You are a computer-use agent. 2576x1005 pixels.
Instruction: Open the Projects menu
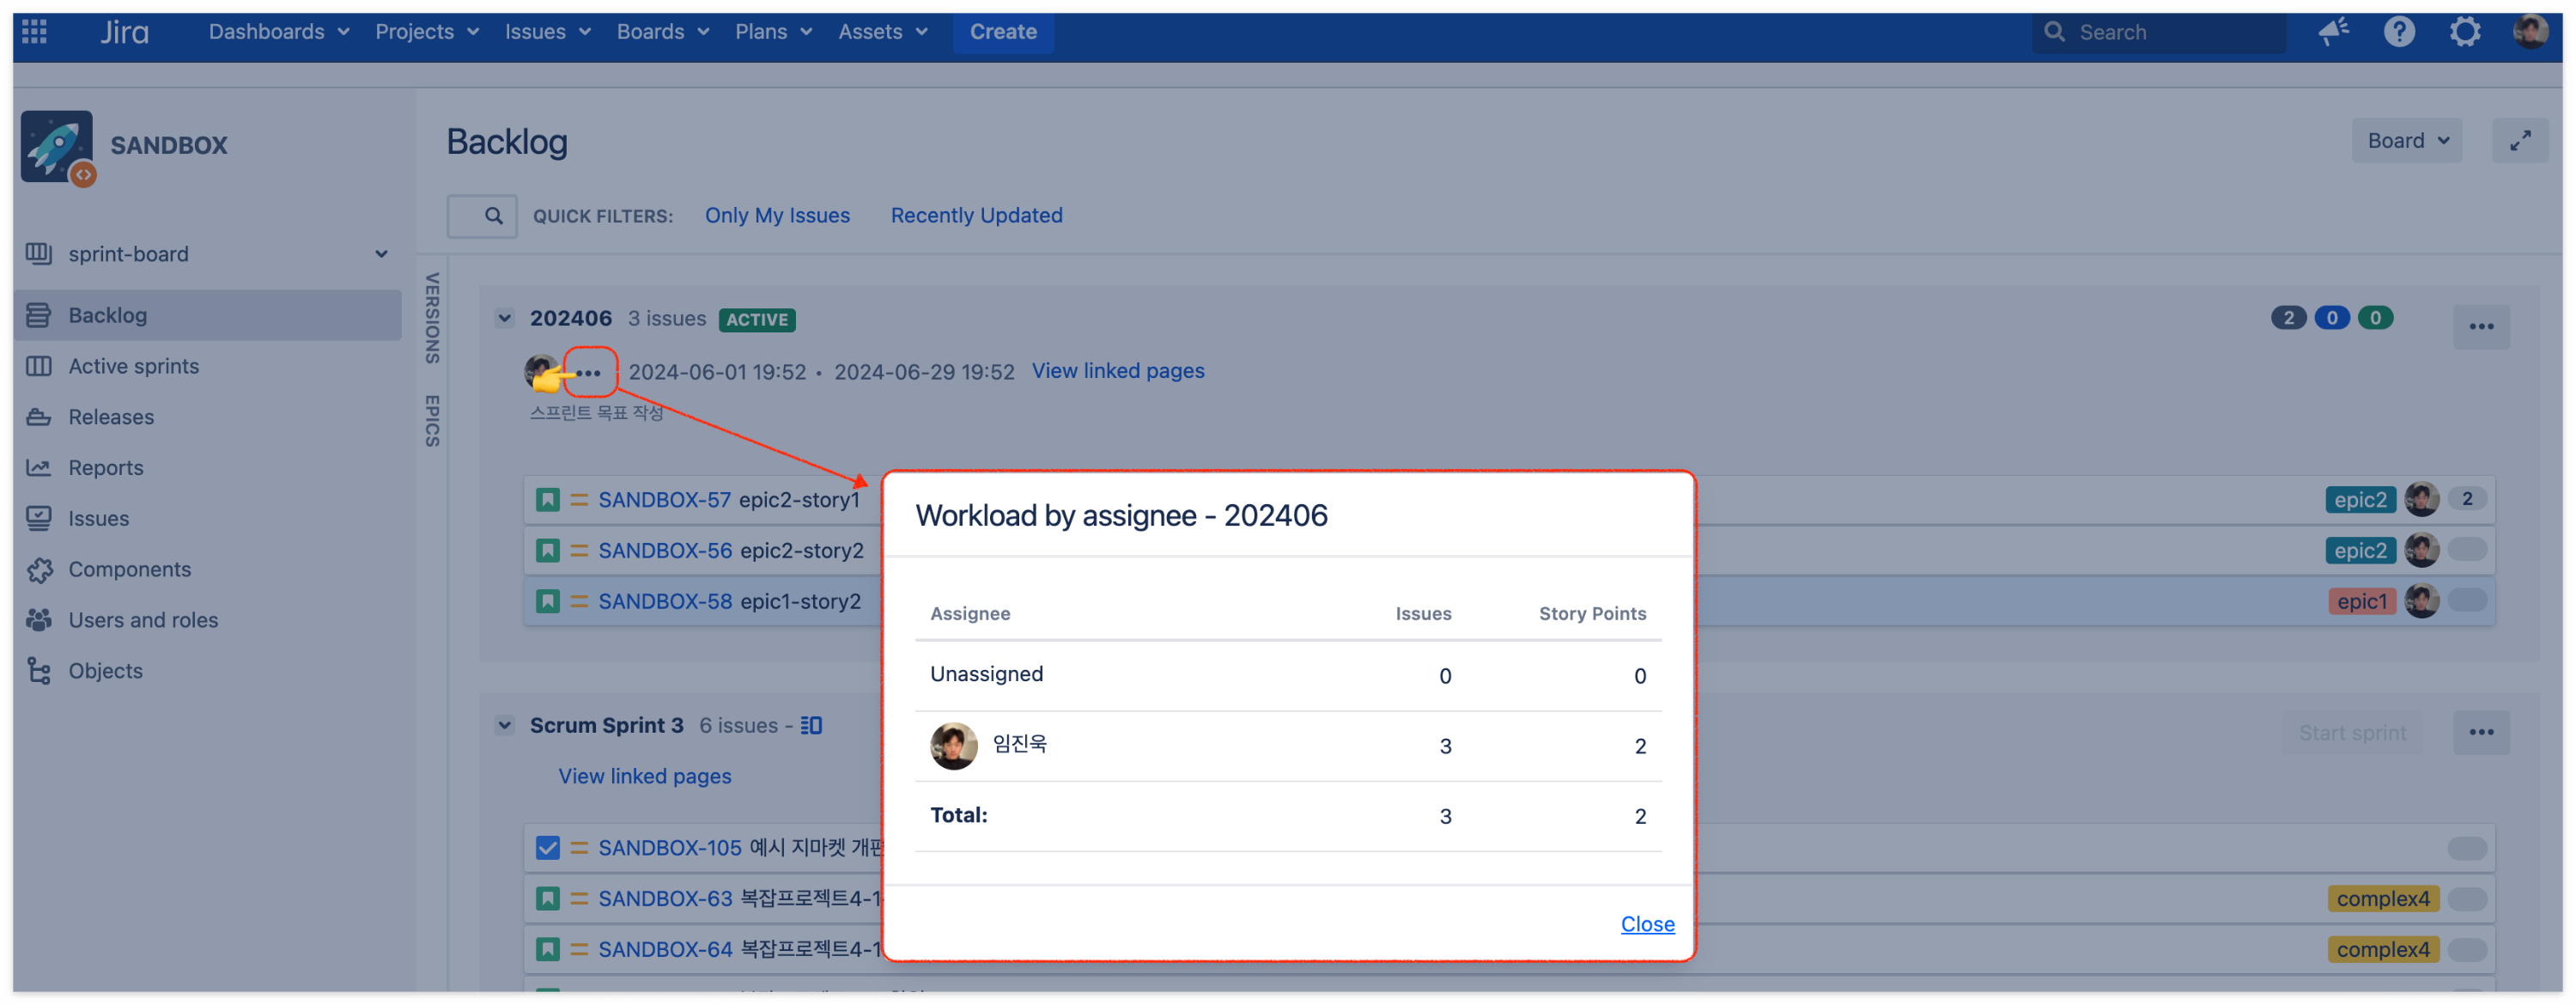click(x=426, y=32)
